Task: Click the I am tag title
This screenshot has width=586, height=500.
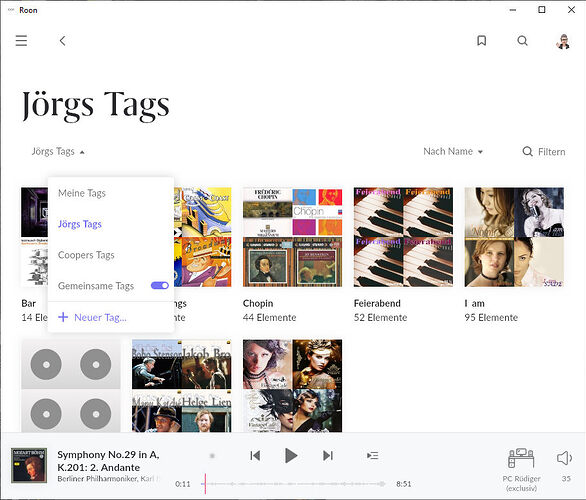Action: point(475,303)
